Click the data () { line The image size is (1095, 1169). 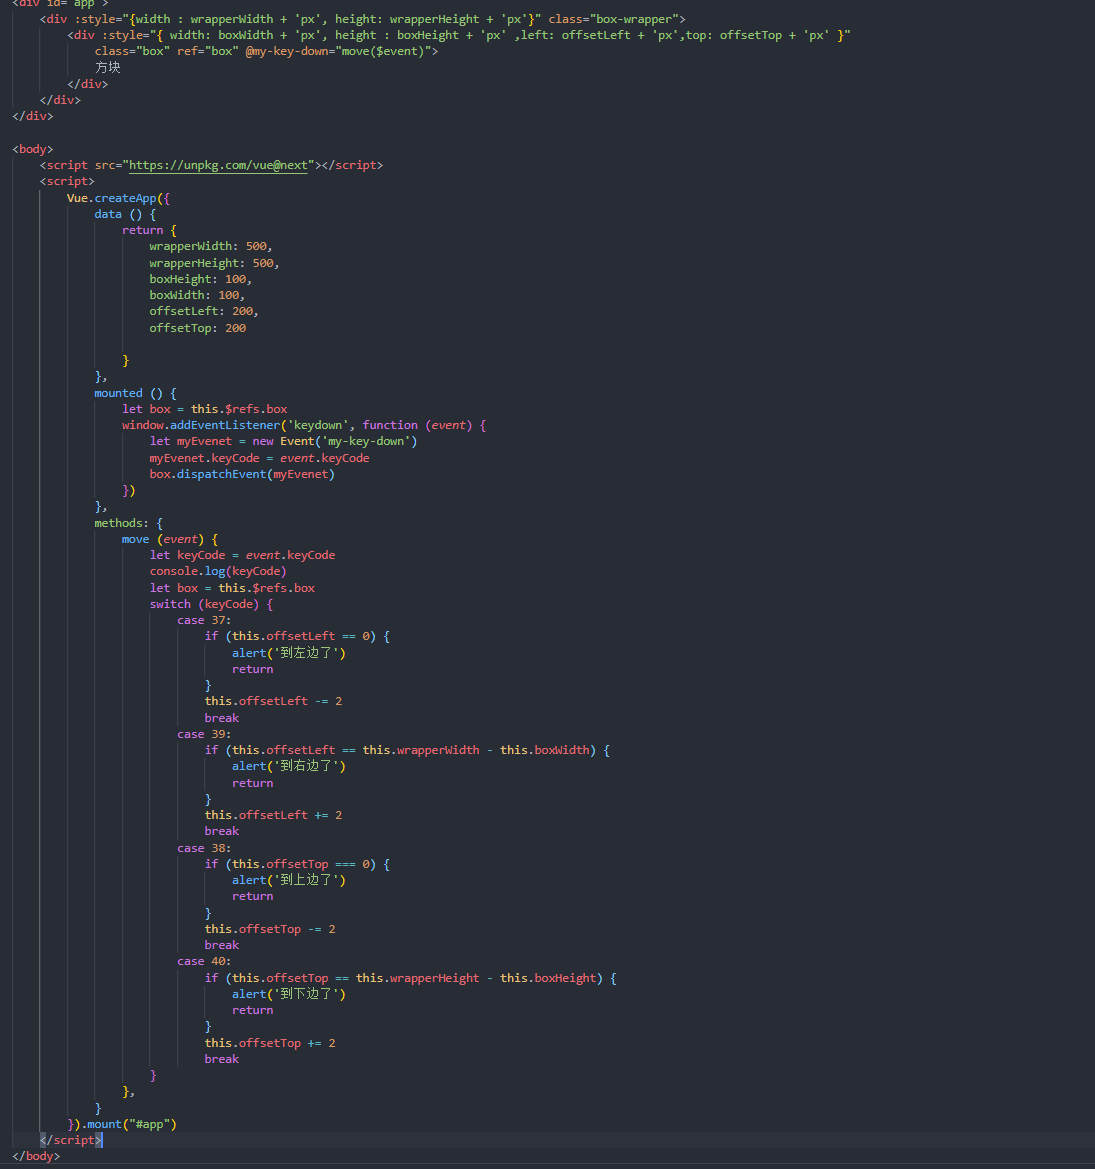tap(125, 215)
